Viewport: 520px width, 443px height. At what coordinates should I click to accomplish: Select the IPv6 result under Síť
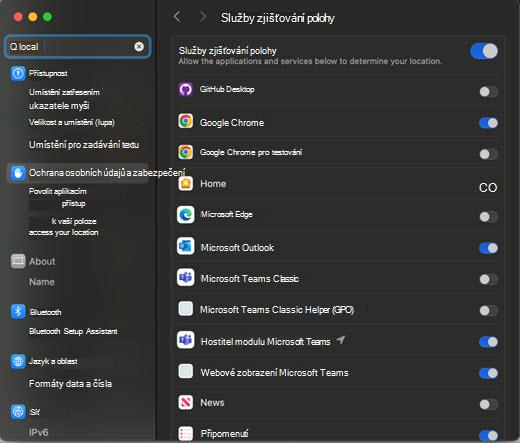click(x=38, y=432)
